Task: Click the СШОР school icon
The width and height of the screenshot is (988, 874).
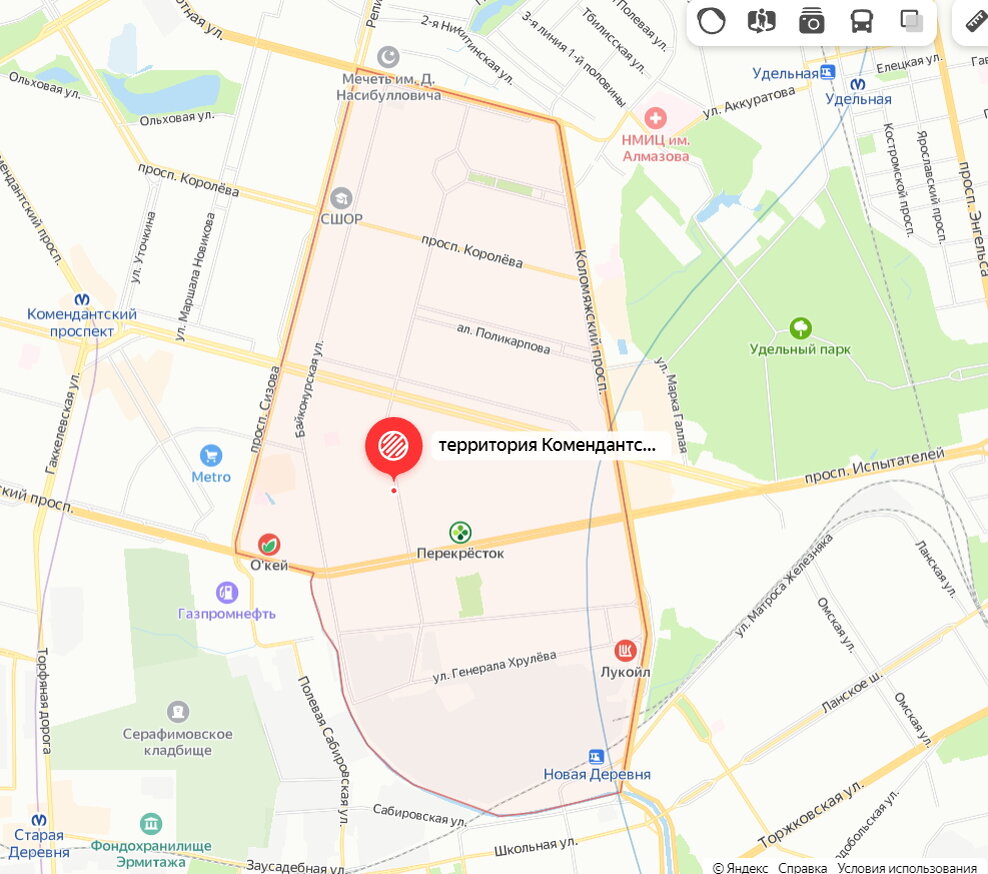Action: [x=341, y=198]
